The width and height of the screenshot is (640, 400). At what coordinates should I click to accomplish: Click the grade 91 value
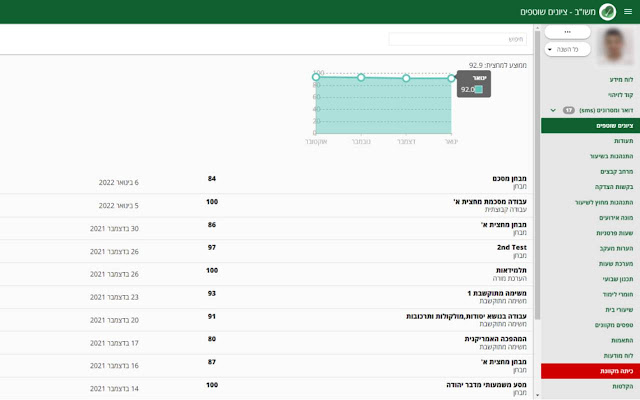point(211,316)
